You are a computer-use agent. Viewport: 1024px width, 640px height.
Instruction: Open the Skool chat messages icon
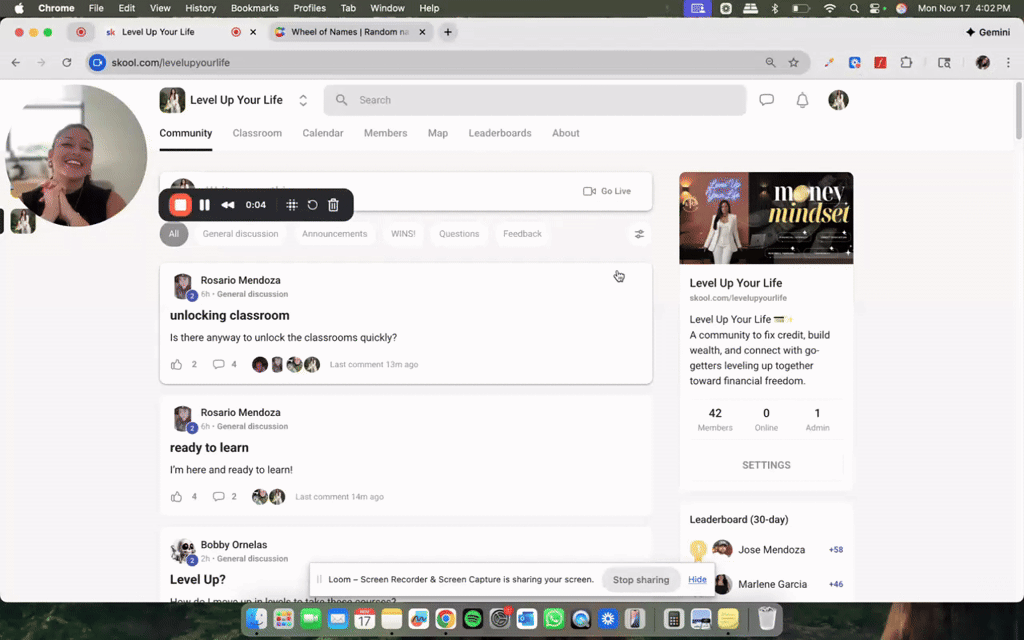click(767, 100)
